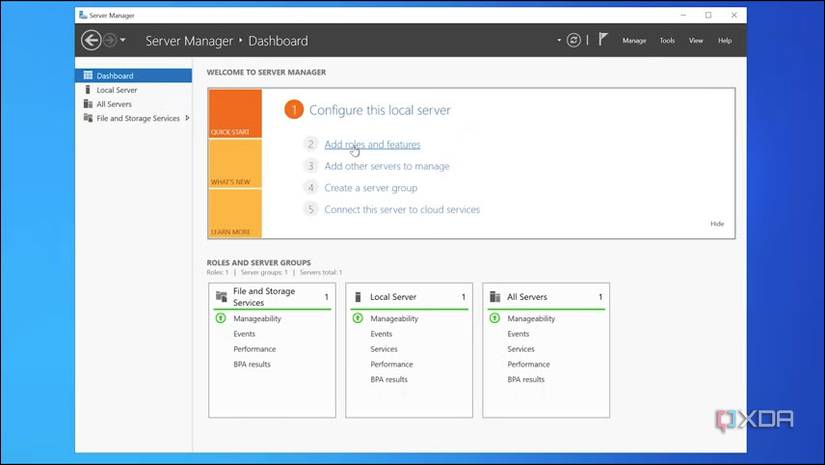Open Services in Local Server tile

(x=384, y=349)
